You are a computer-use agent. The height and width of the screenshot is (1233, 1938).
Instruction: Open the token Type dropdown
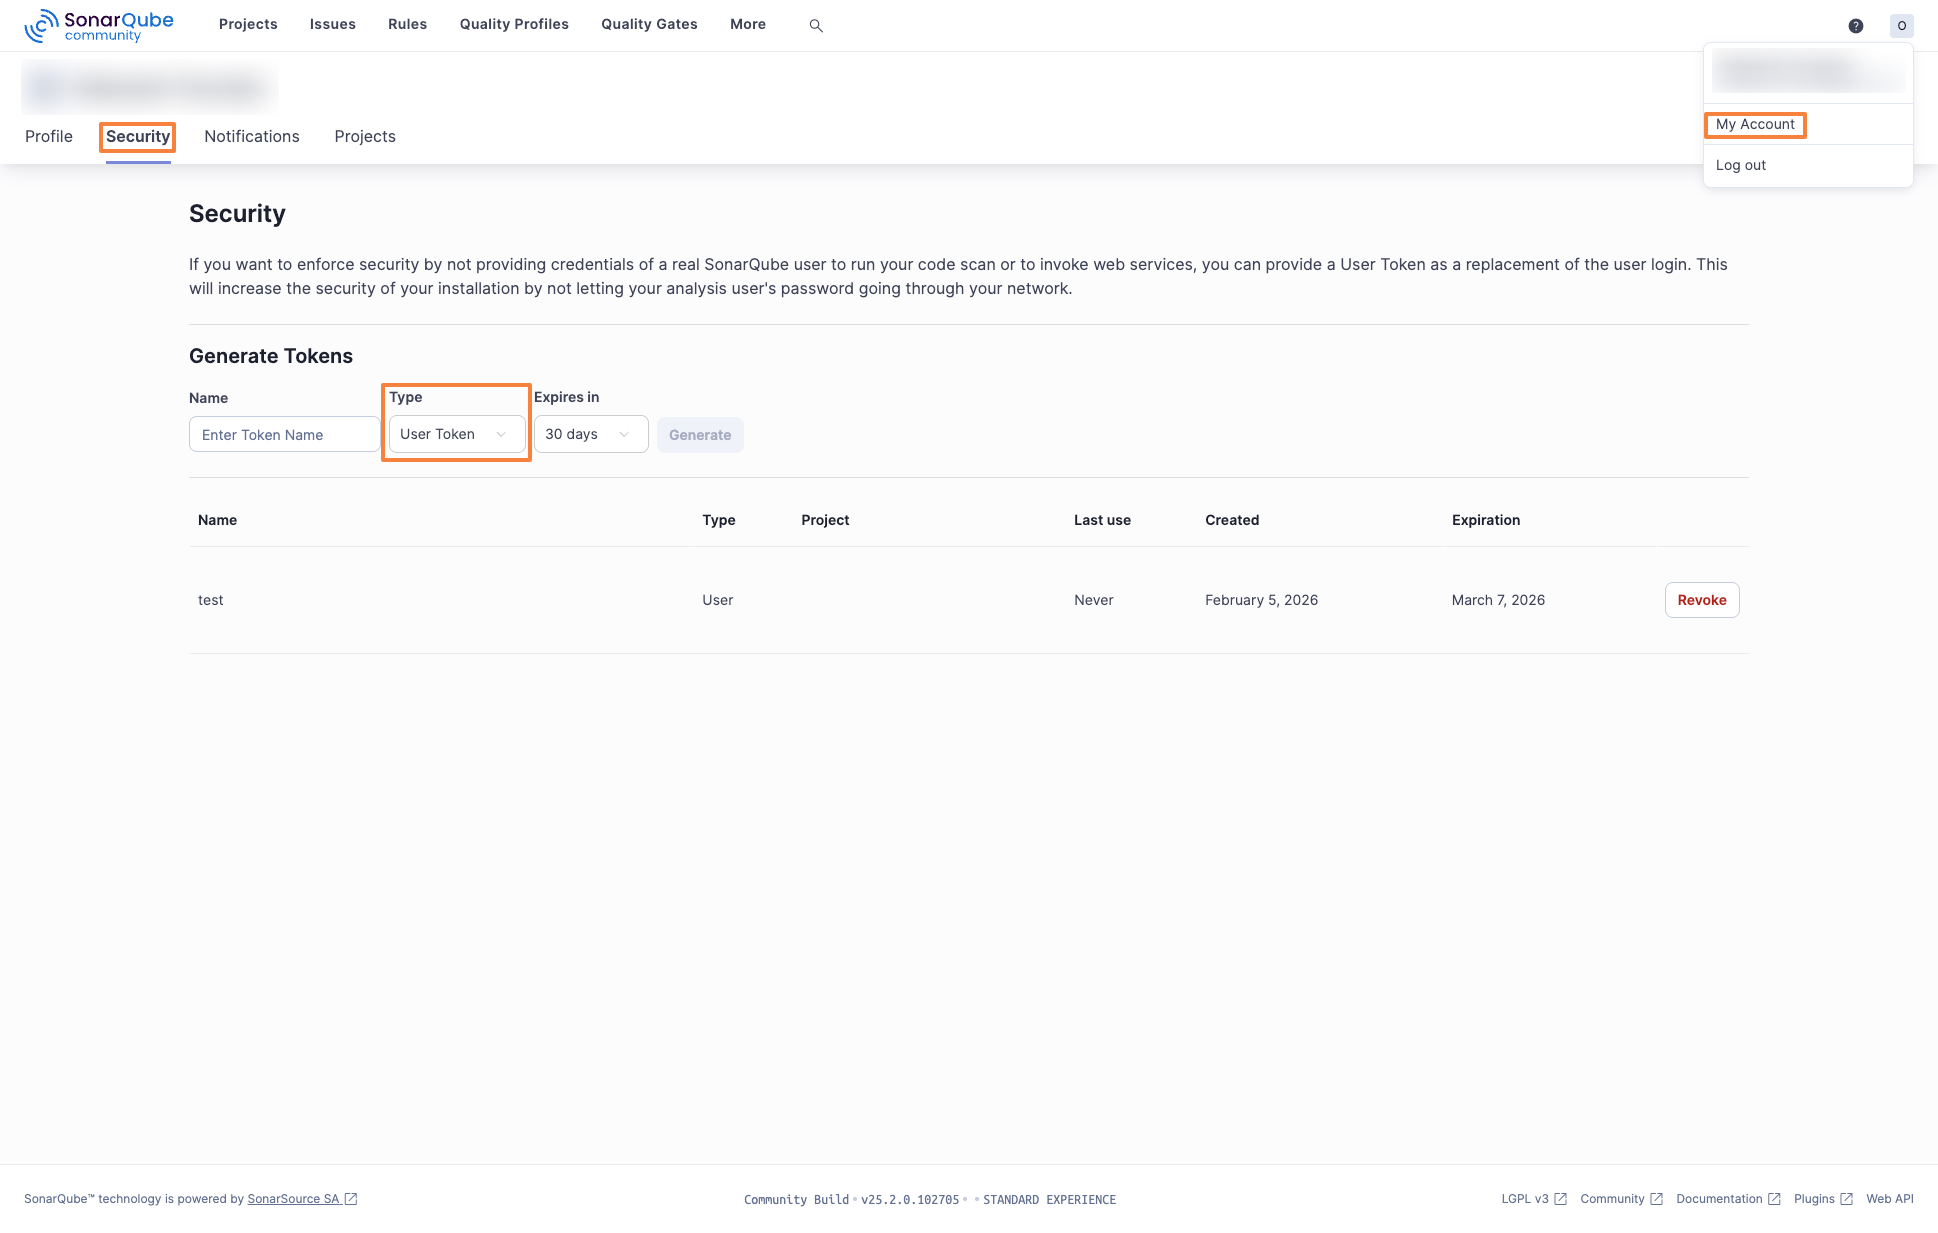(x=455, y=434)
